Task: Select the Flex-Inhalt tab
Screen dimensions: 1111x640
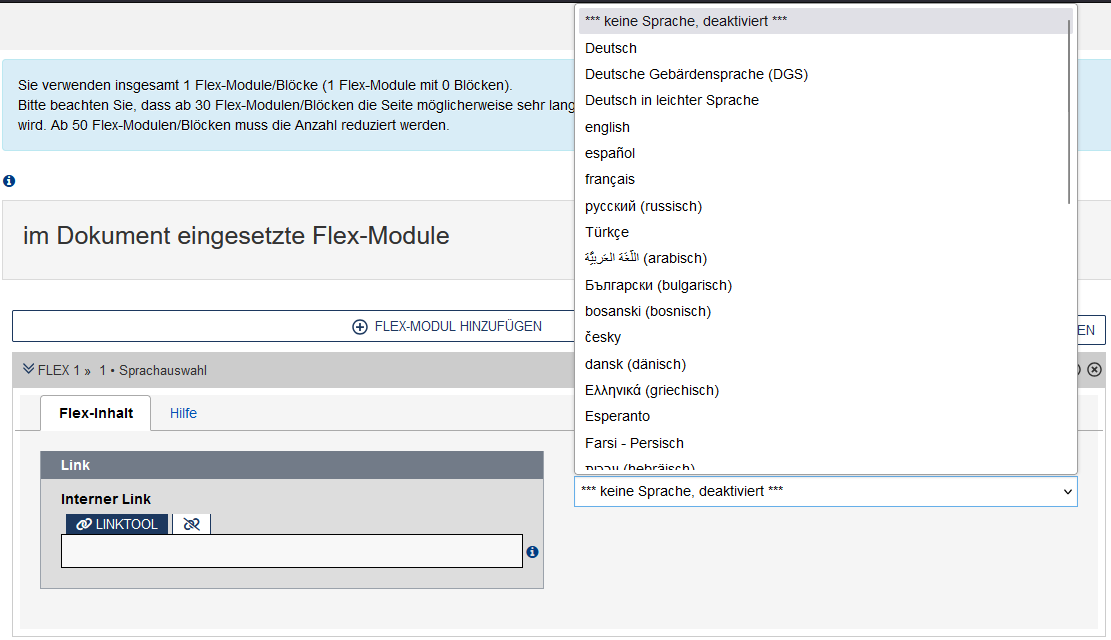Action: tap(96, 413)
